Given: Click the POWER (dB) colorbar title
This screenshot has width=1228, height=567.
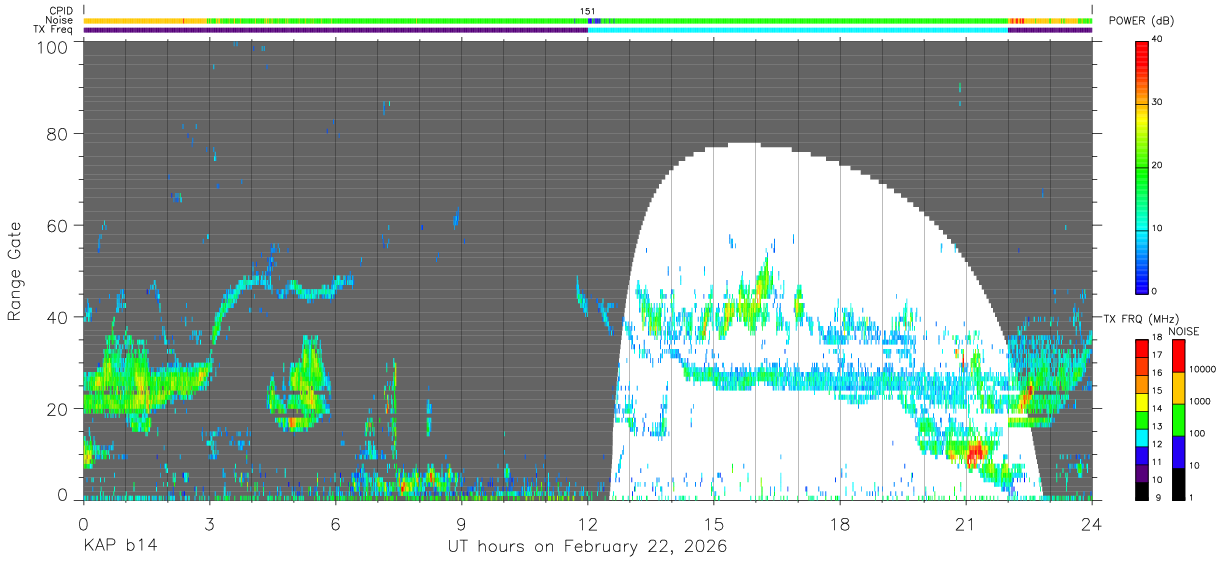Looking at the screenshot, I should pyautogui.click(x=1142, y=21).
